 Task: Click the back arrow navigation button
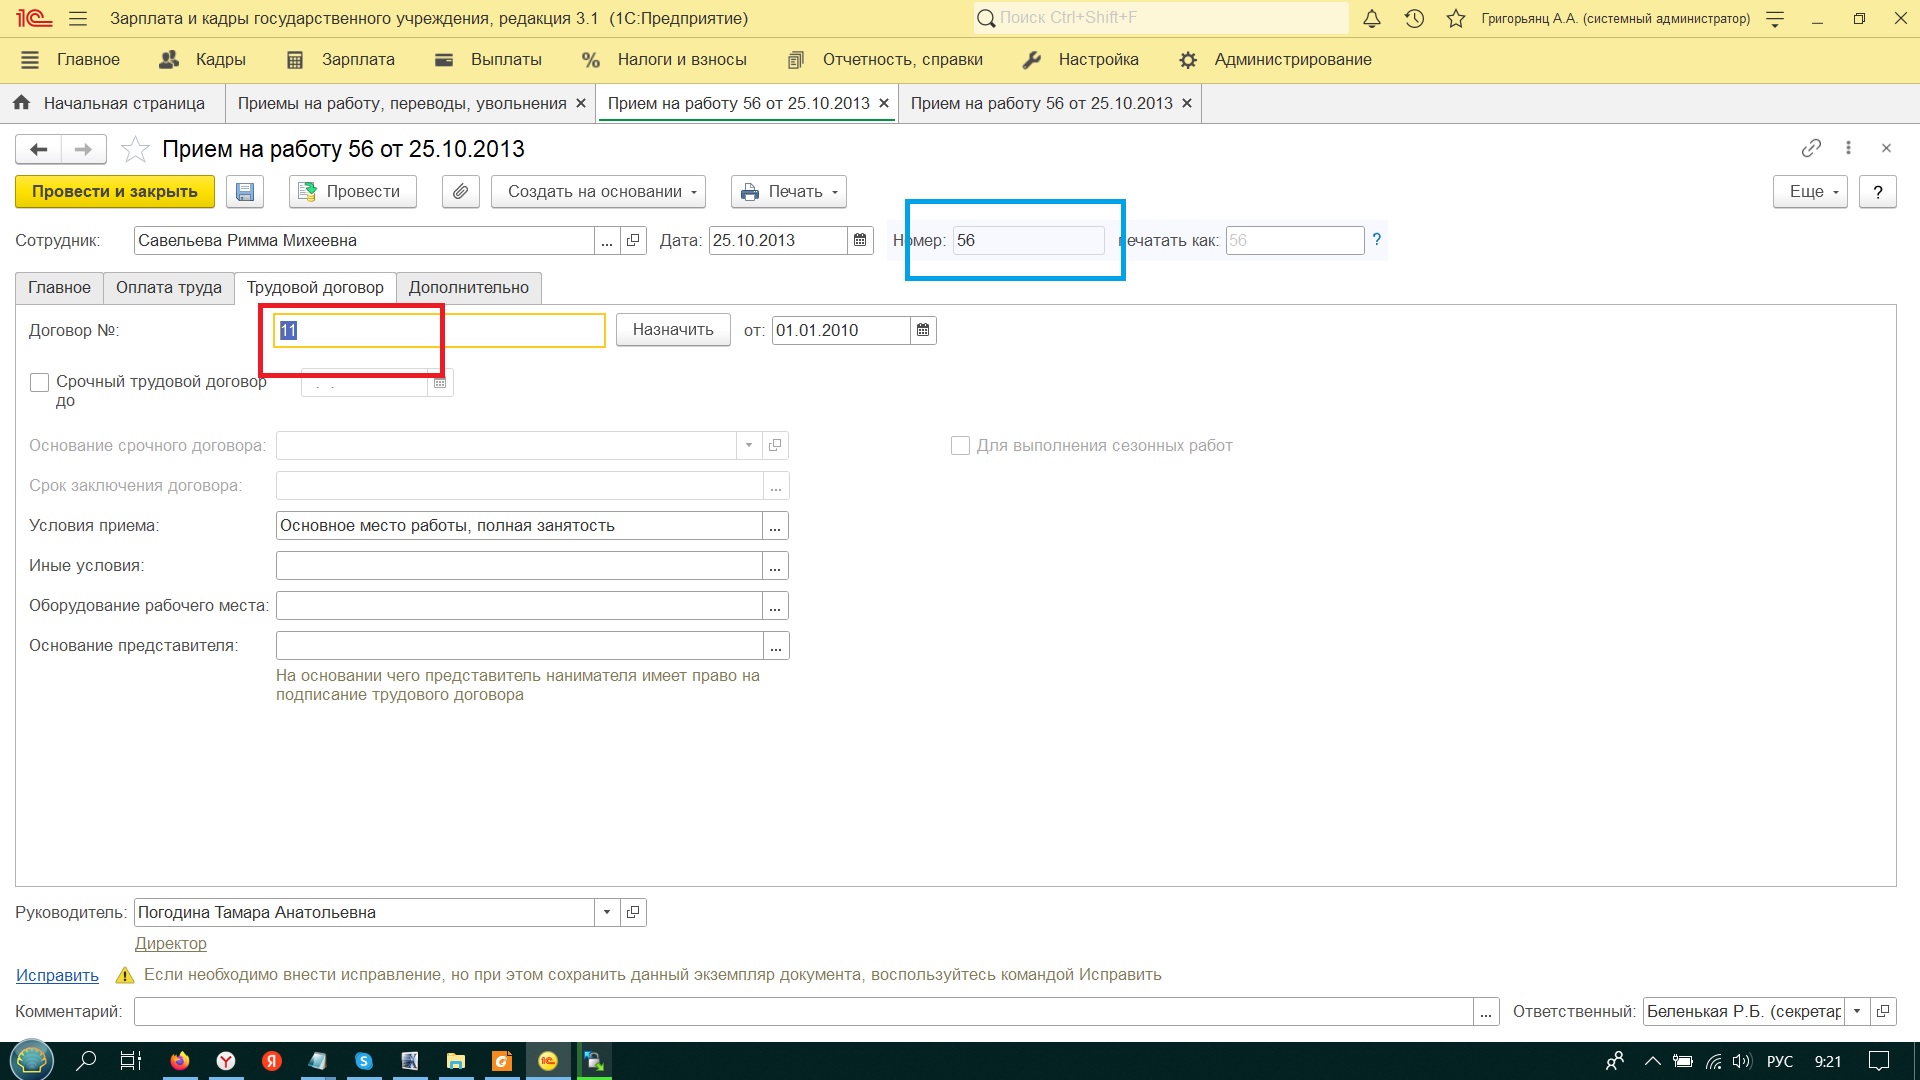(x=38, y=149)
